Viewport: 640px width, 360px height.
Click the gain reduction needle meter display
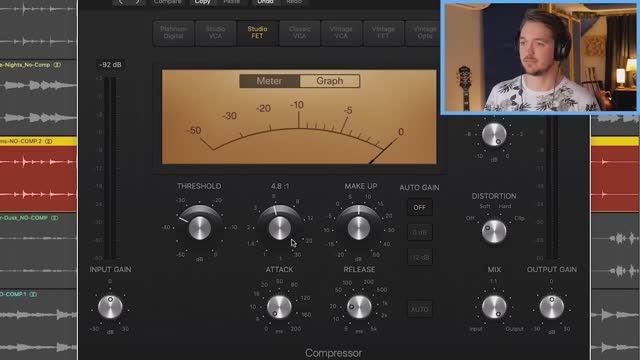coord(299,117)
